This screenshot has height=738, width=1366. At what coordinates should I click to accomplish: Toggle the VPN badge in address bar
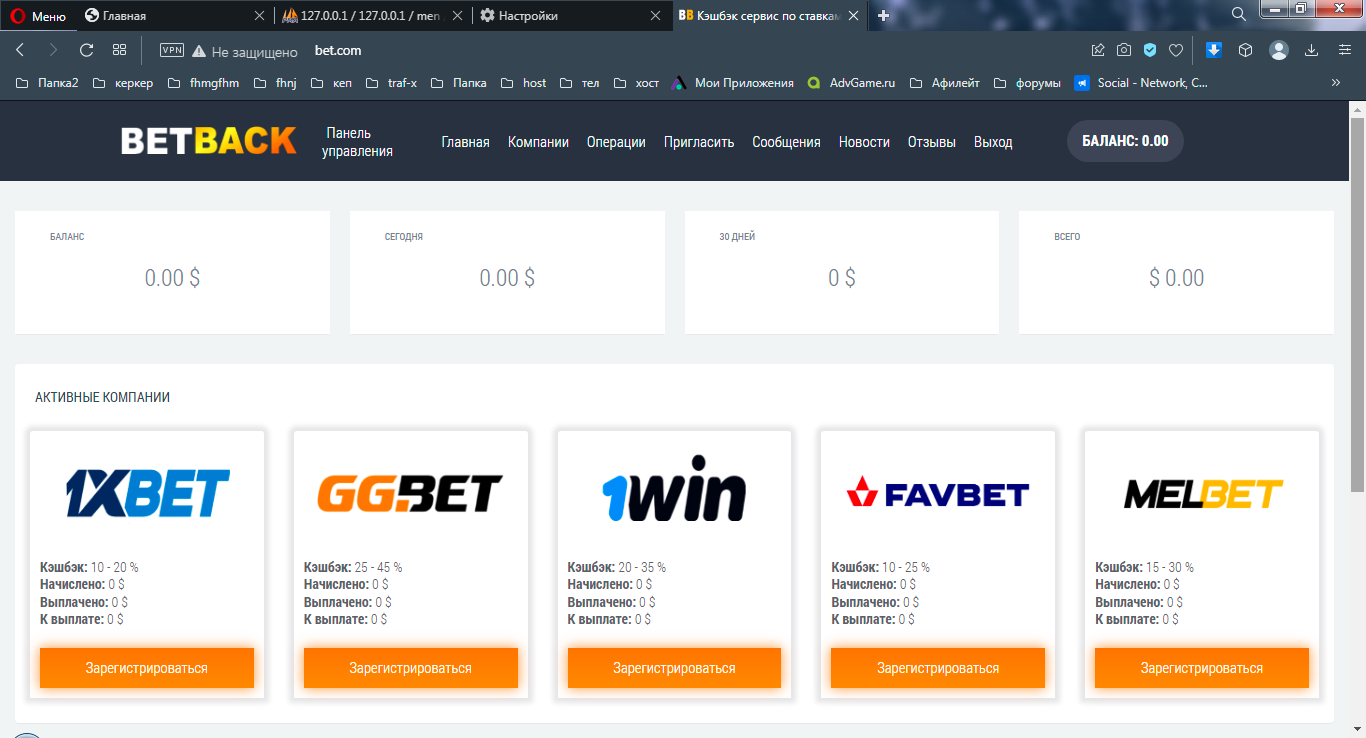(x=172, y=50)
